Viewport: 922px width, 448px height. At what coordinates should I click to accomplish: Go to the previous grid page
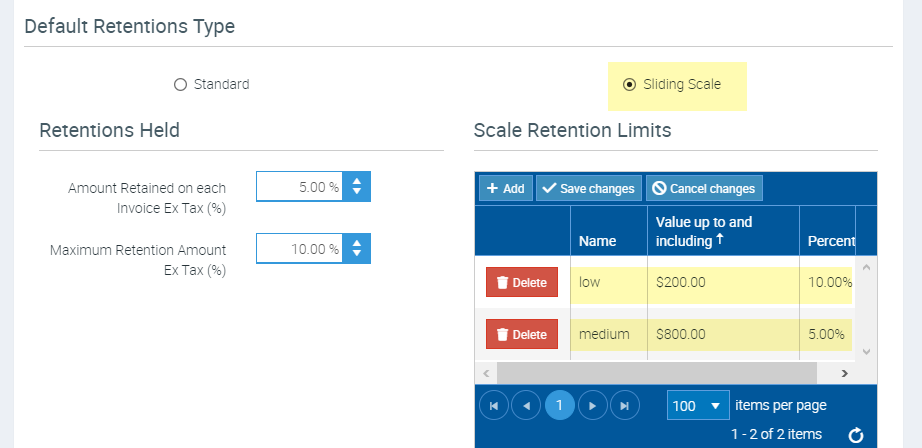tap(526, 406)
